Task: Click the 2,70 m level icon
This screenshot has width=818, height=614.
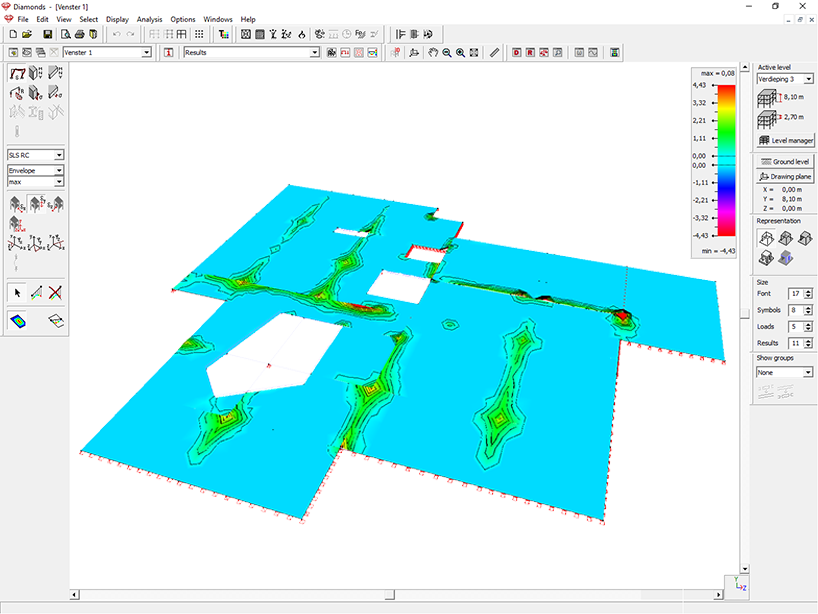Action: point(768,119)
